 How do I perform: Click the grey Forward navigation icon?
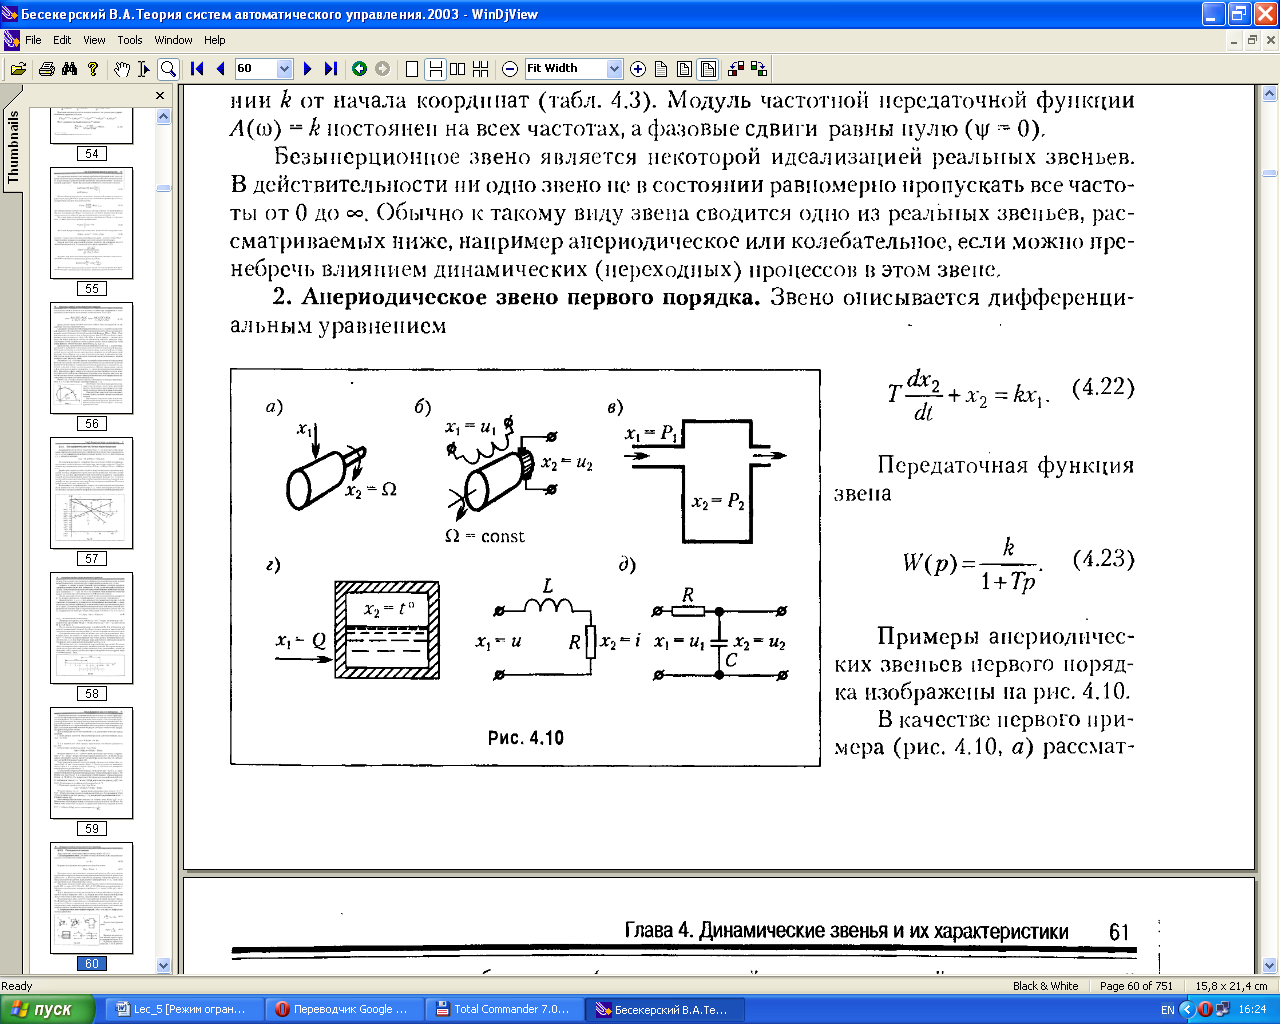[382, 69]
